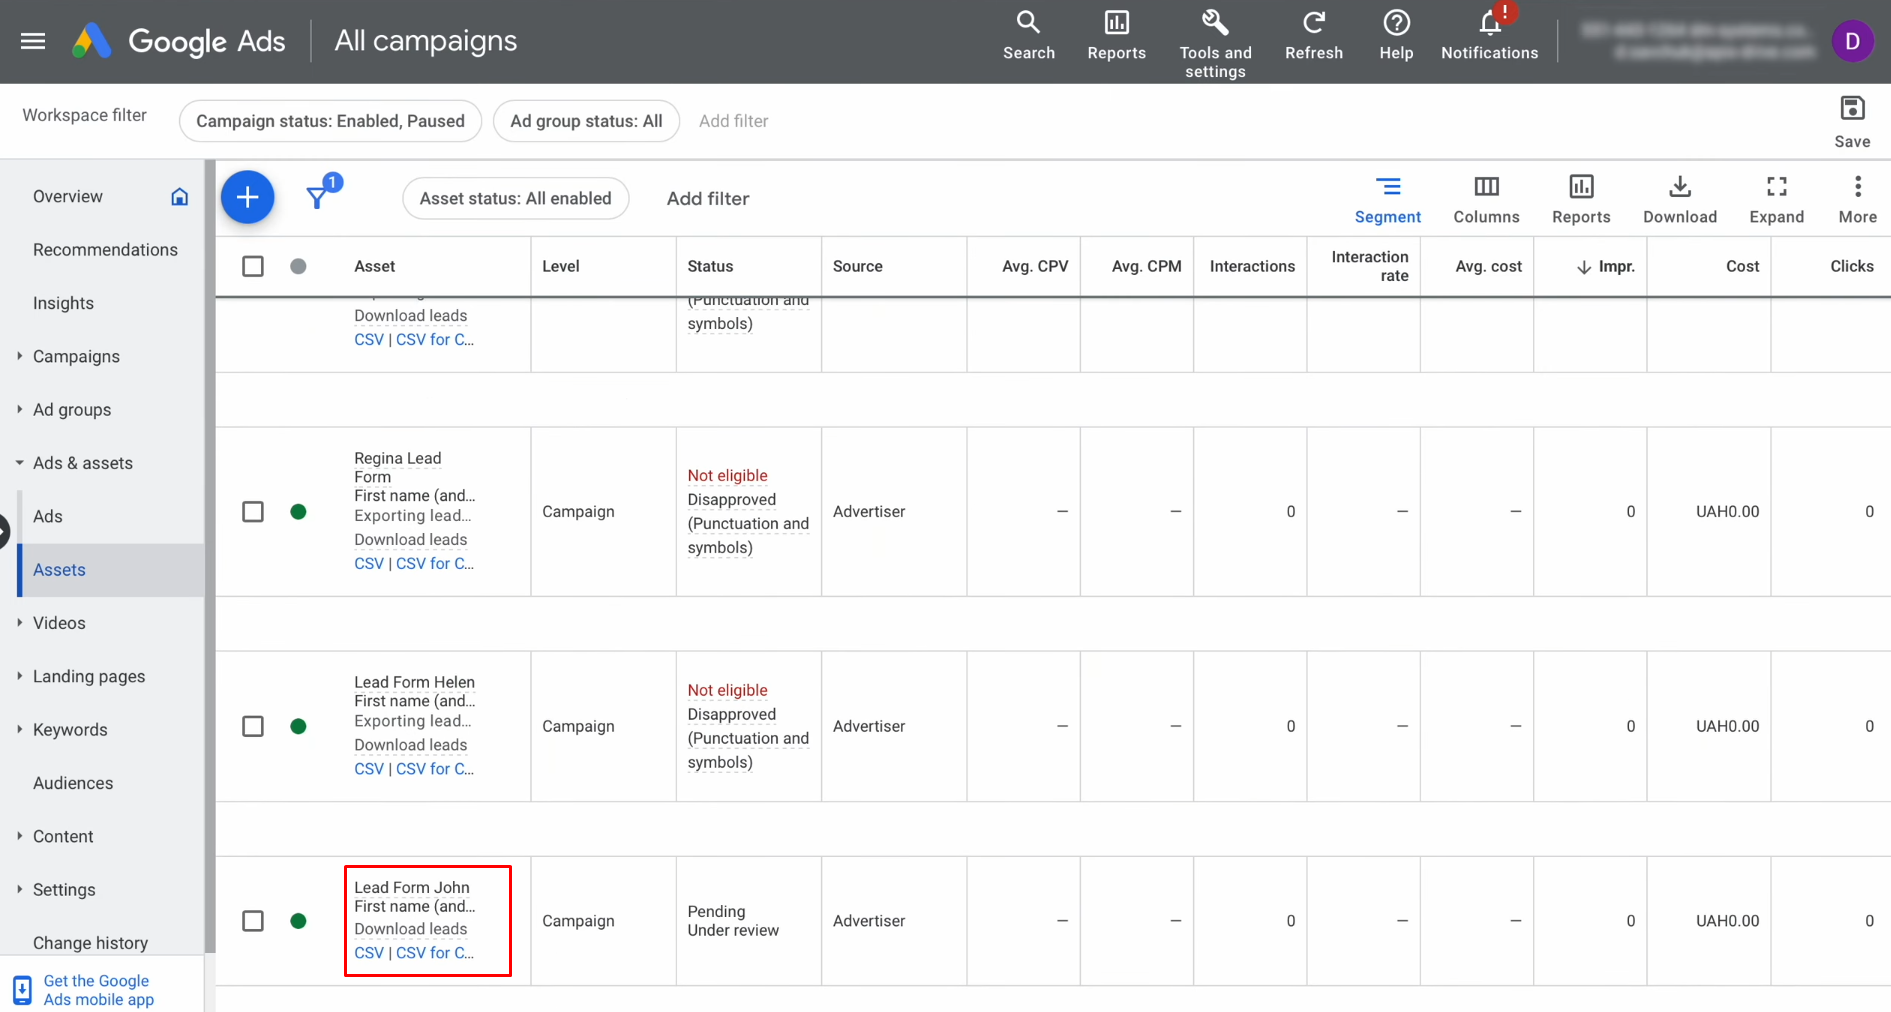The height and width of the screenshot is (1012, 1891).
Task: Open the Asset status filter chip
Action: tap(515, 198)
